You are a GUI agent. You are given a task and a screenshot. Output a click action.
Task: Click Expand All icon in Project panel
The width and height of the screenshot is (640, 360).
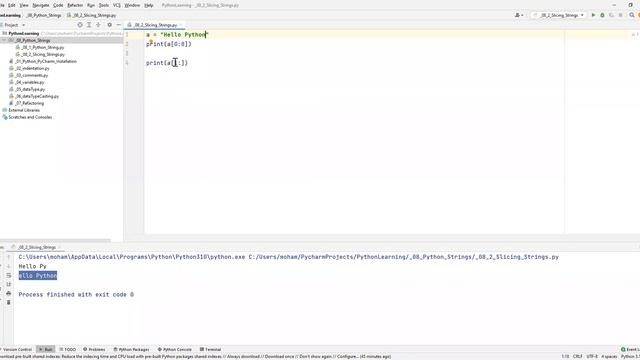click(x=89, y=25)
